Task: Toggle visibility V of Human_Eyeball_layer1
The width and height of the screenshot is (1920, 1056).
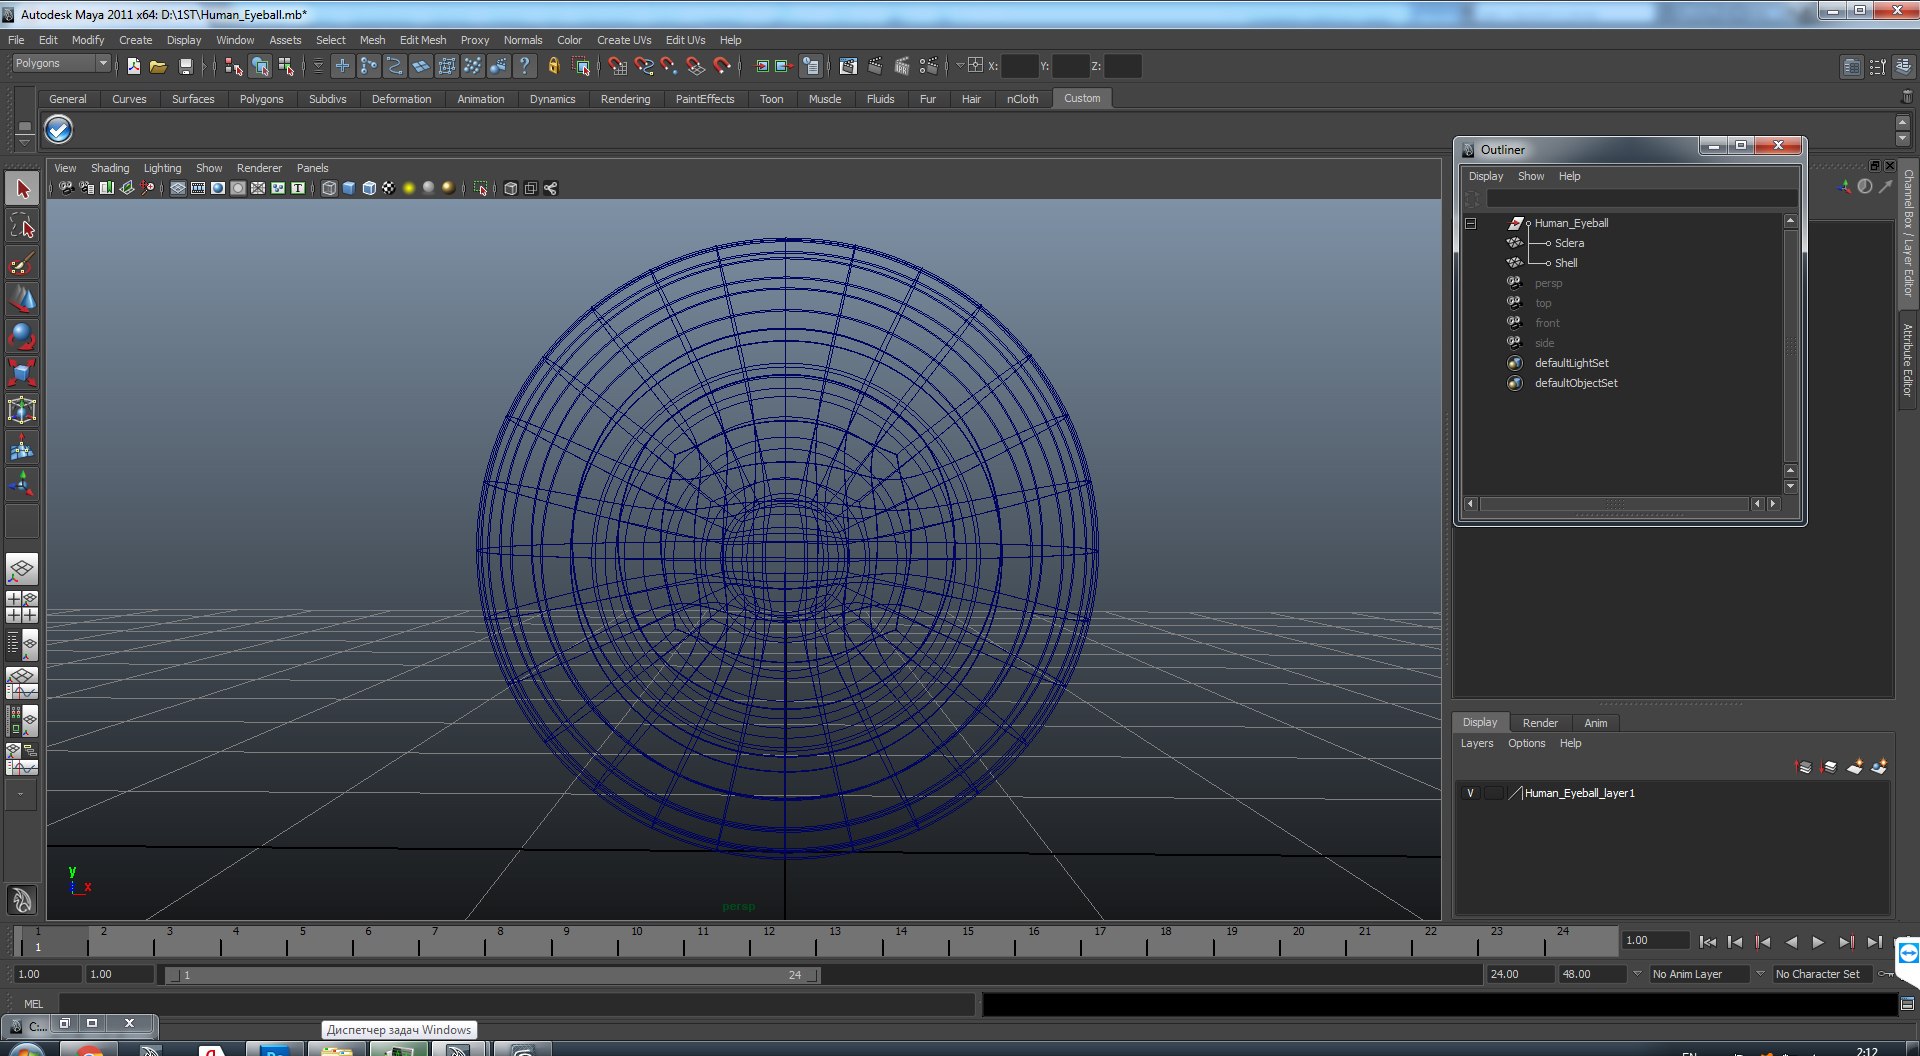Action: 1470,793
